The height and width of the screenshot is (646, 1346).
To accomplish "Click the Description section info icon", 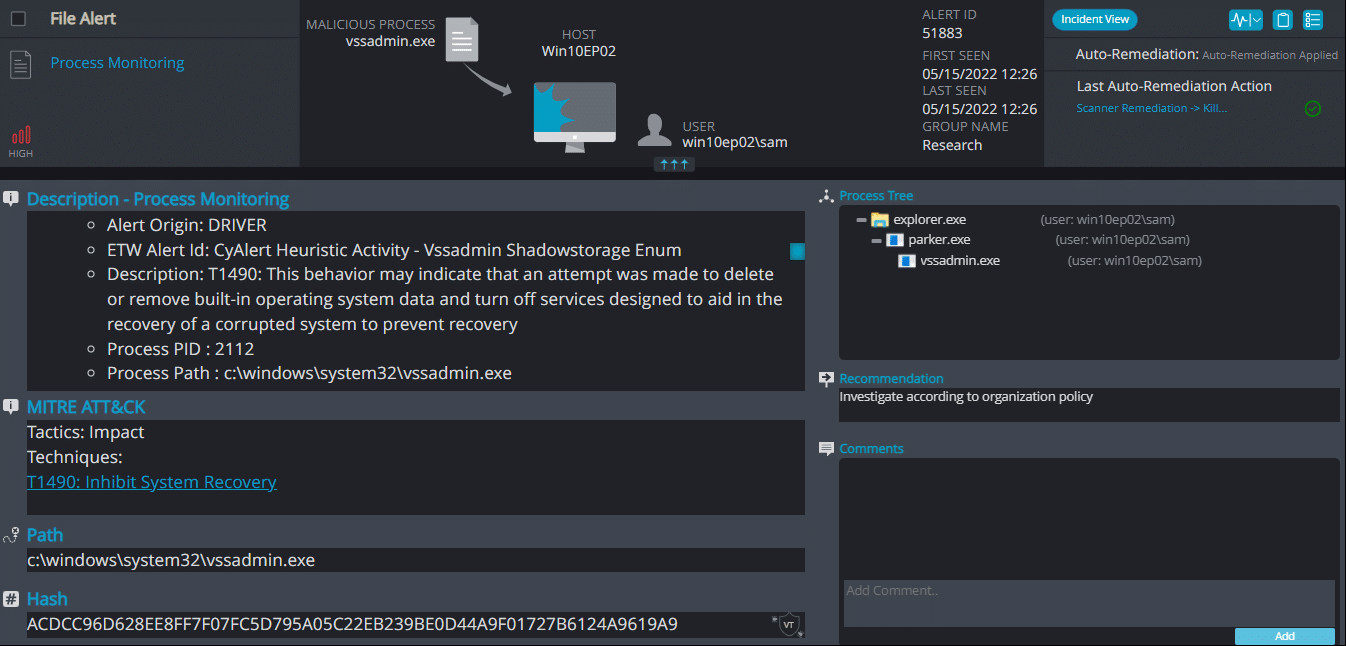I will click(x=11, y=199).
